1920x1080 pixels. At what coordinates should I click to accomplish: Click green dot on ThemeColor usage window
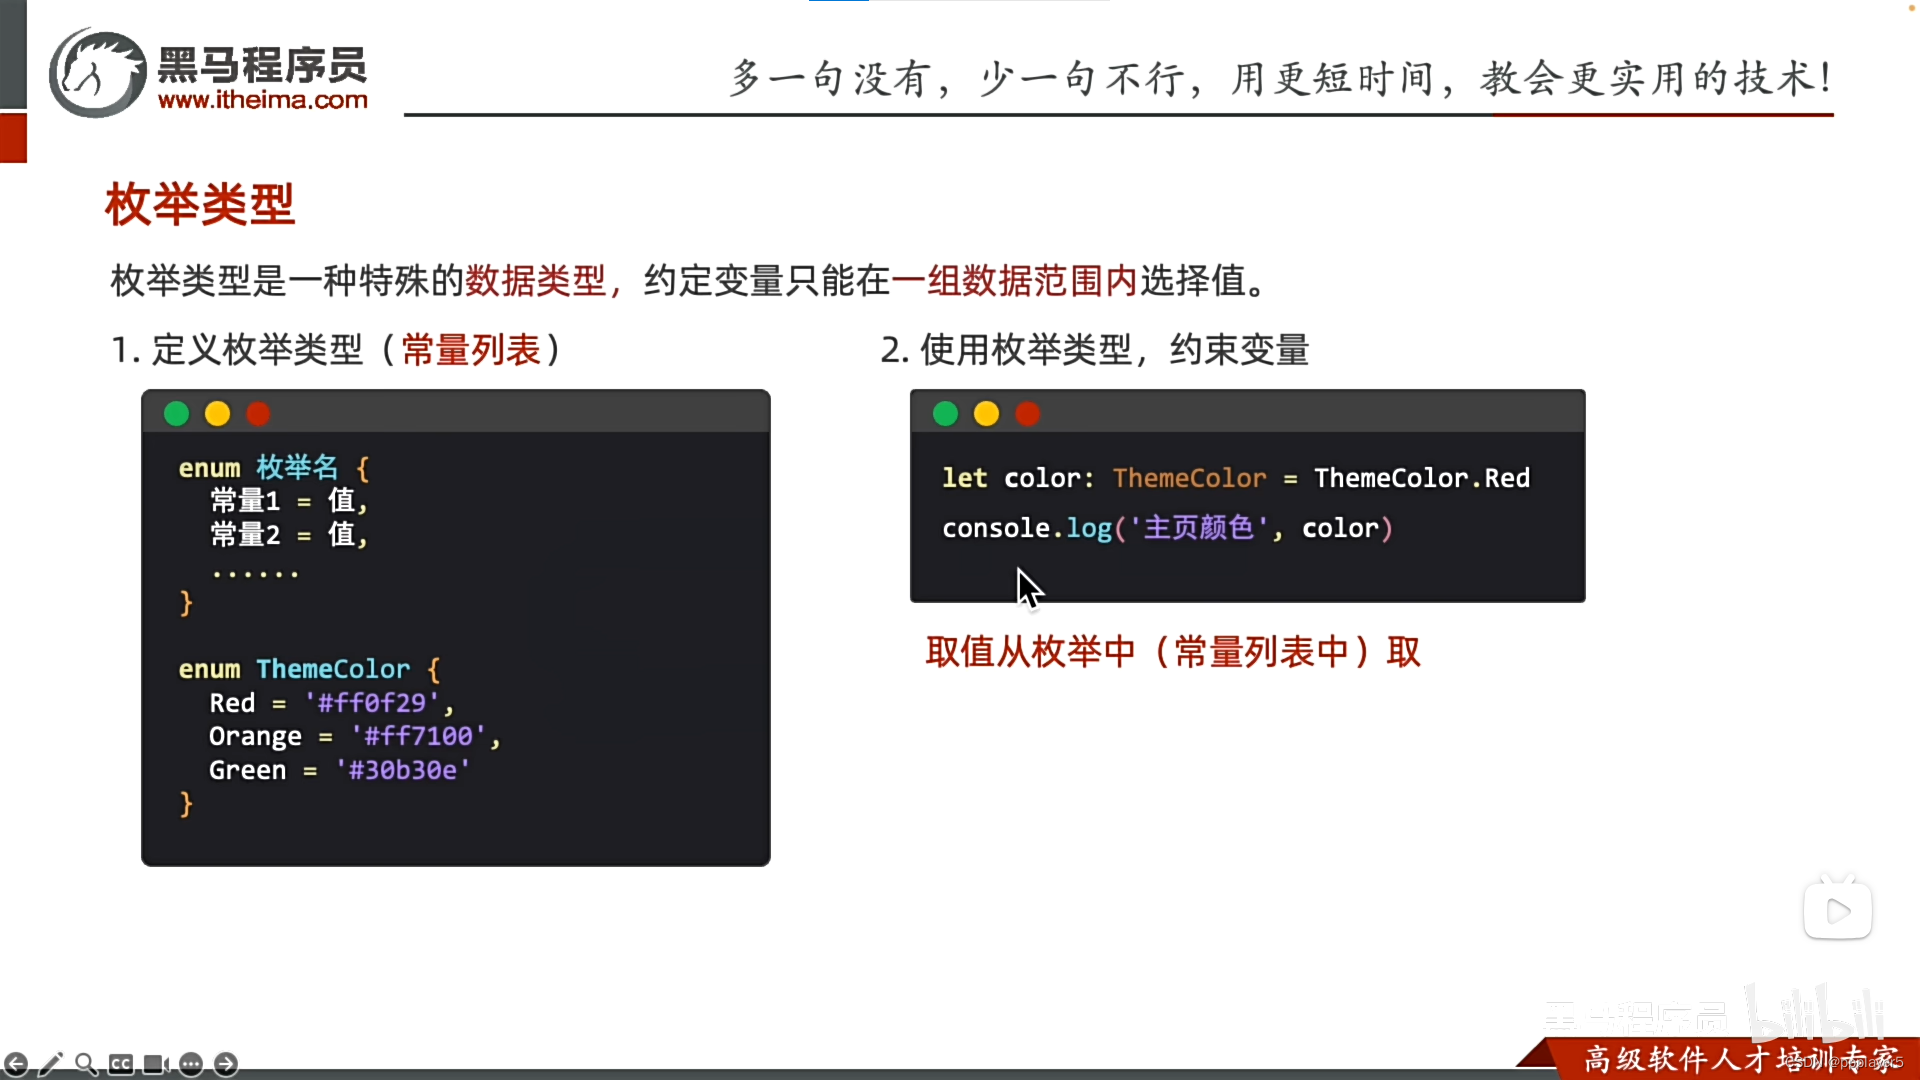[945, 414]
